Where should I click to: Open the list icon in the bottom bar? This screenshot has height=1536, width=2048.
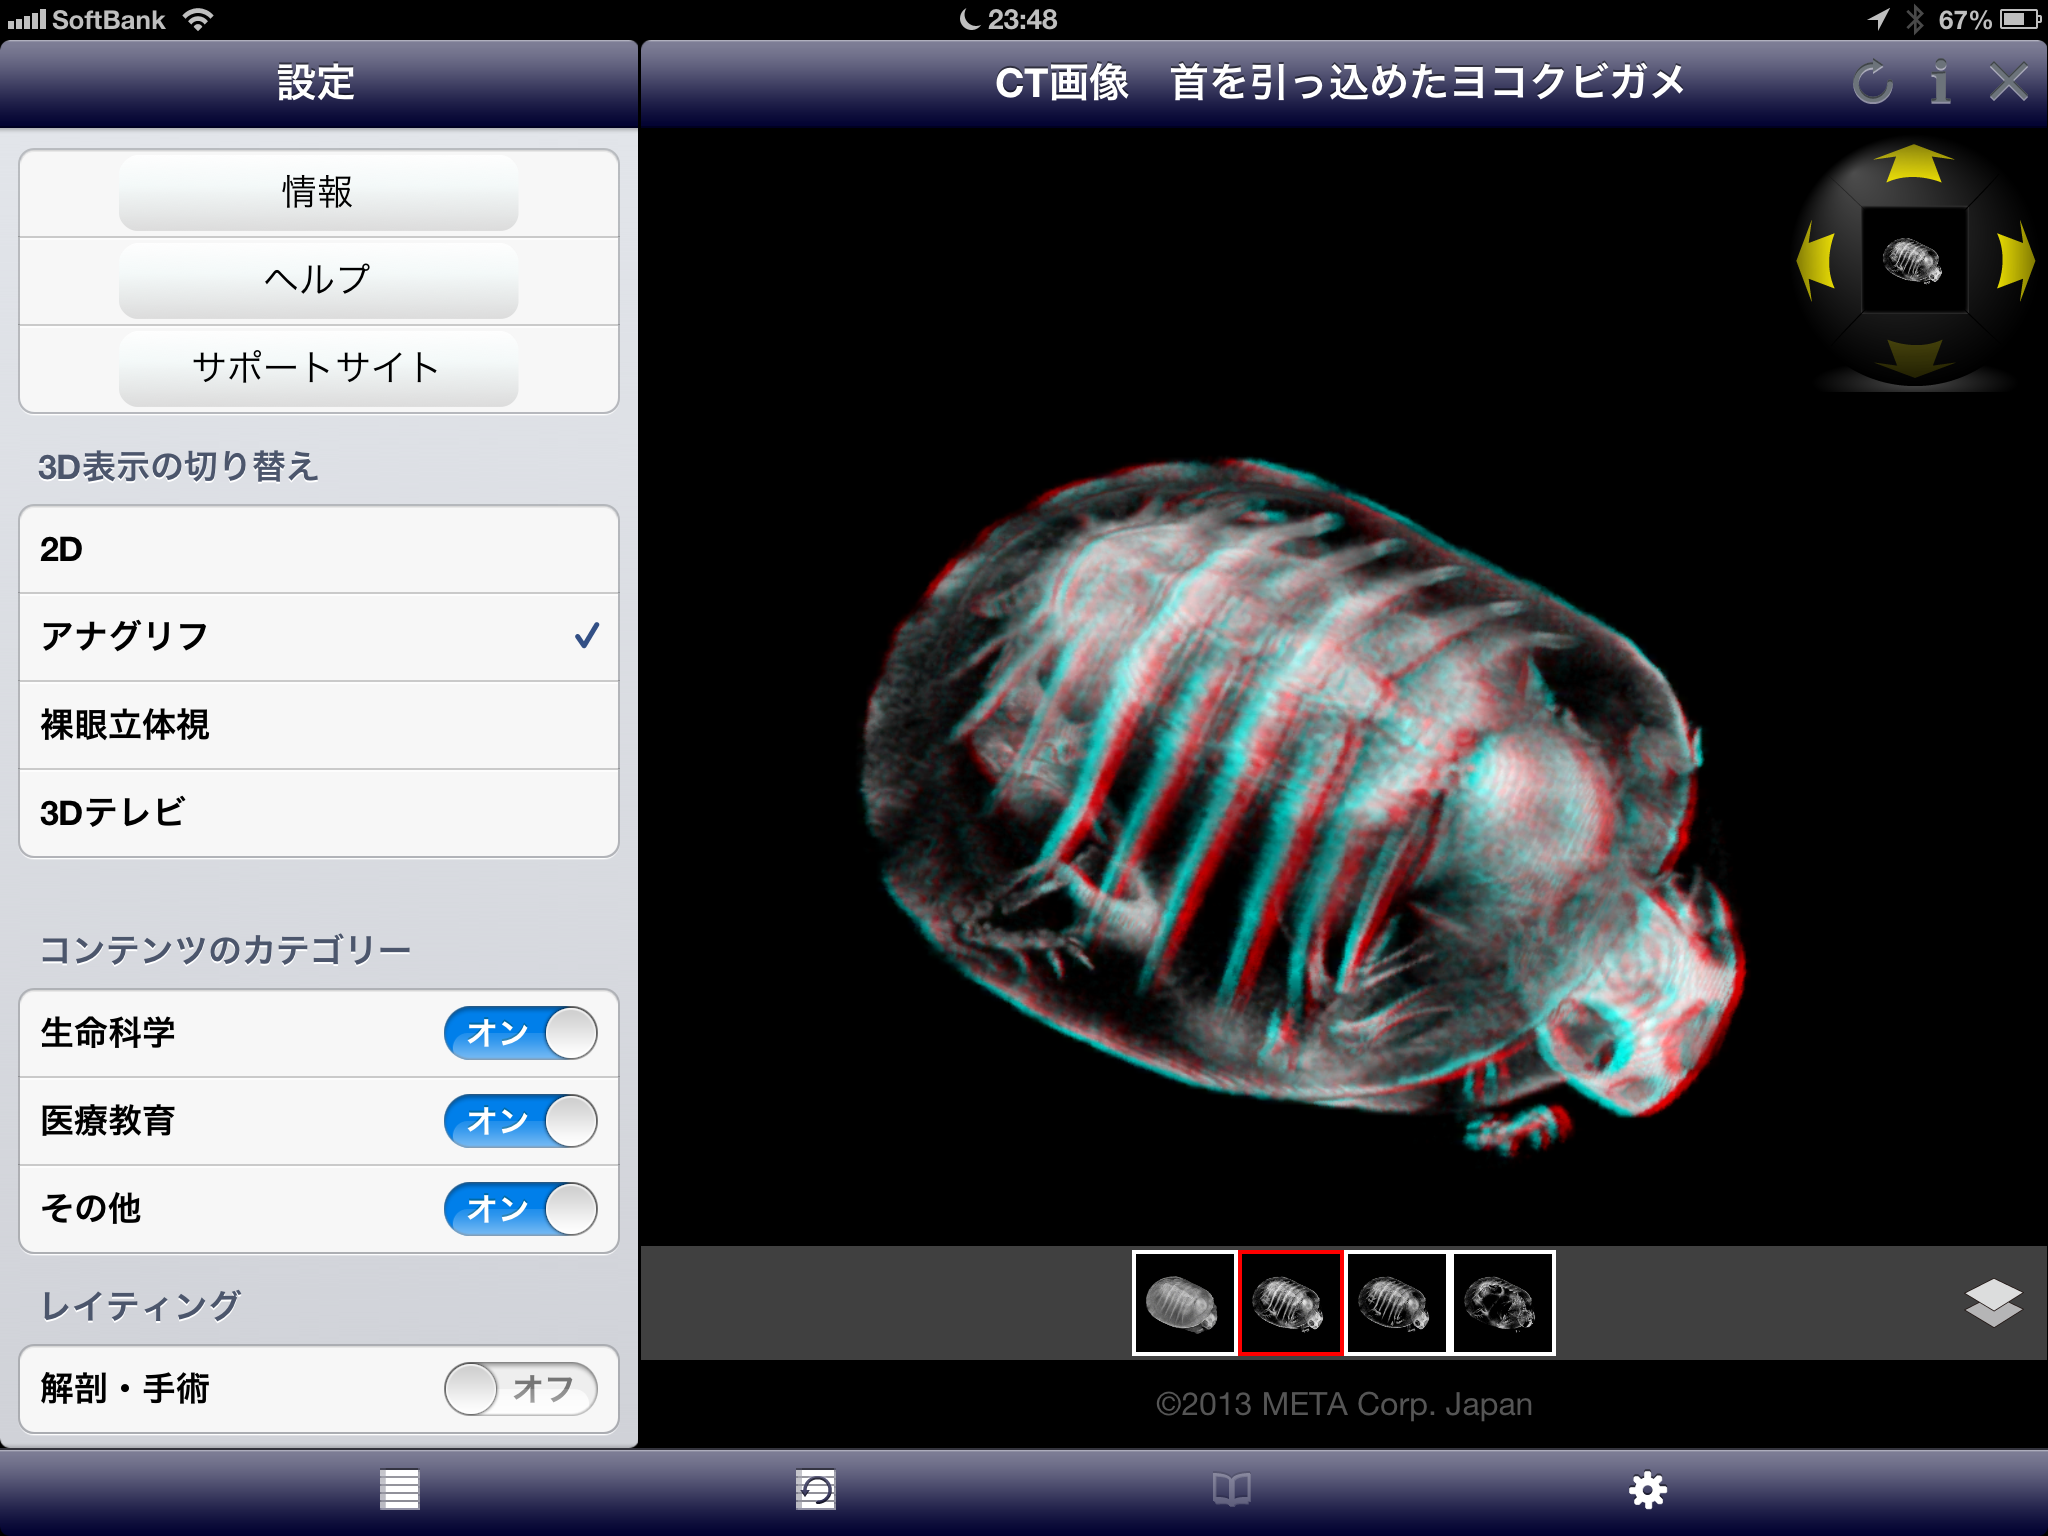(x=399, y=1490)
